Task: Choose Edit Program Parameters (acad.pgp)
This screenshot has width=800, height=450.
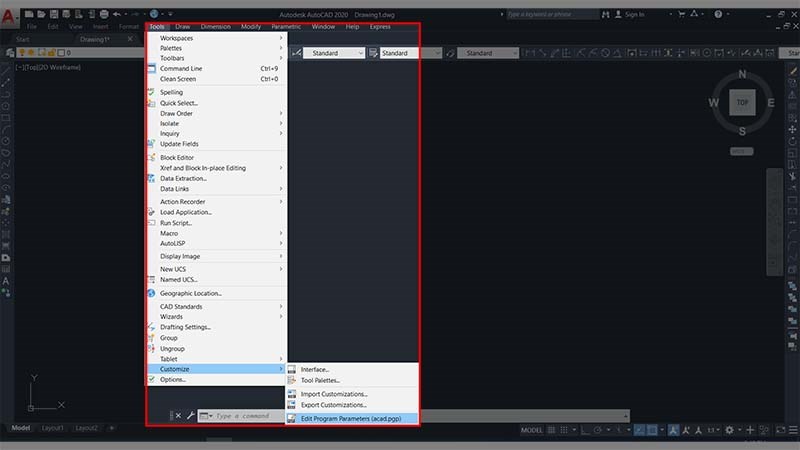Action: click(352, 418)
